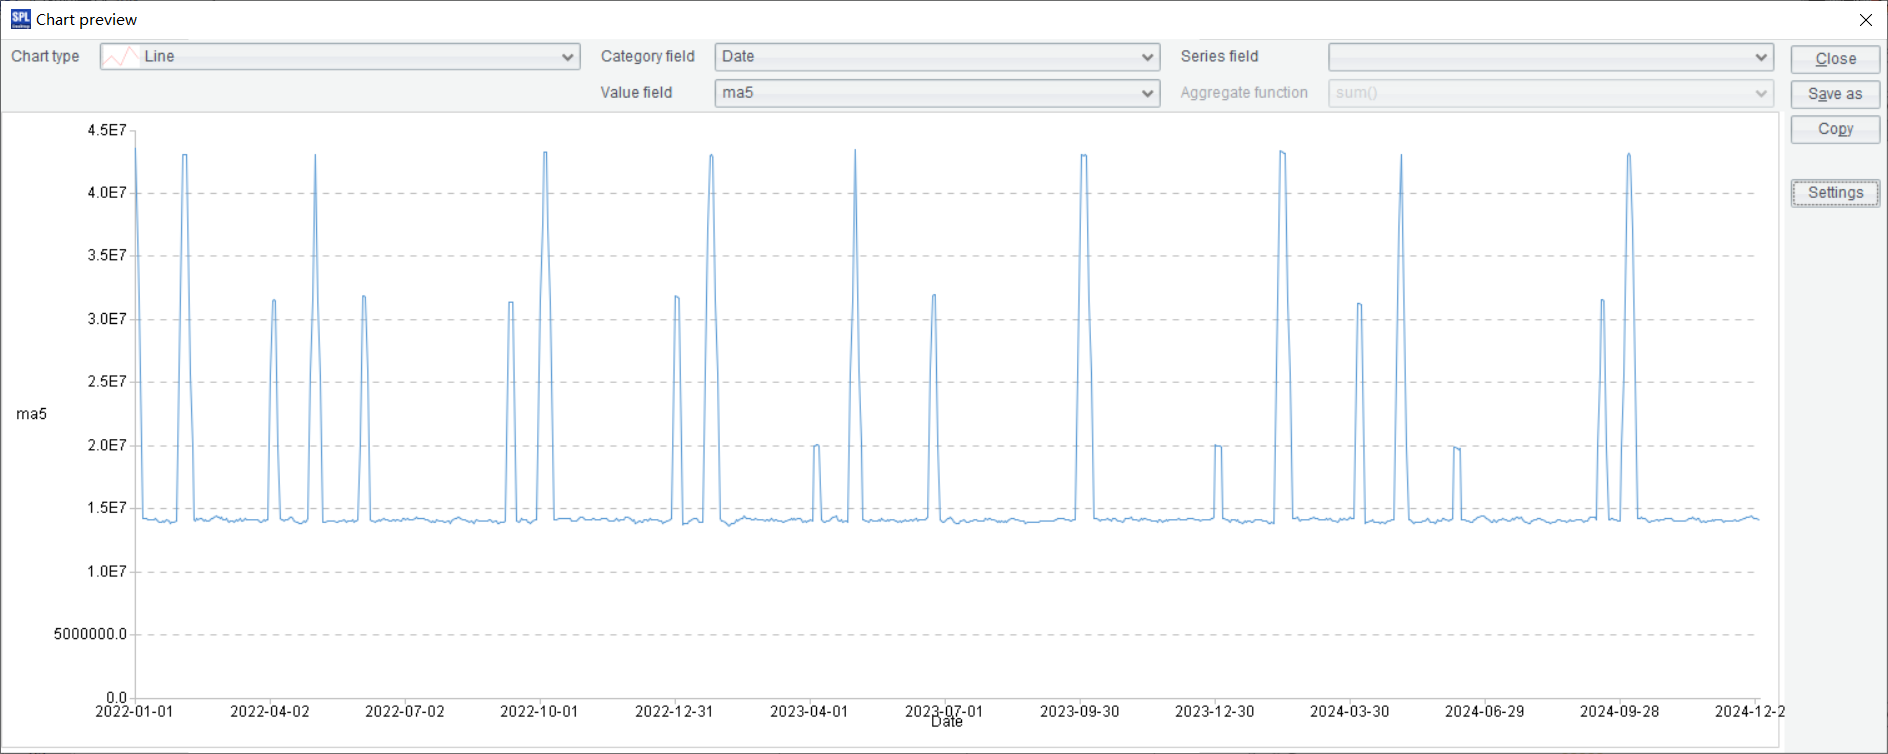Open chart Settings

point(1834,193)
